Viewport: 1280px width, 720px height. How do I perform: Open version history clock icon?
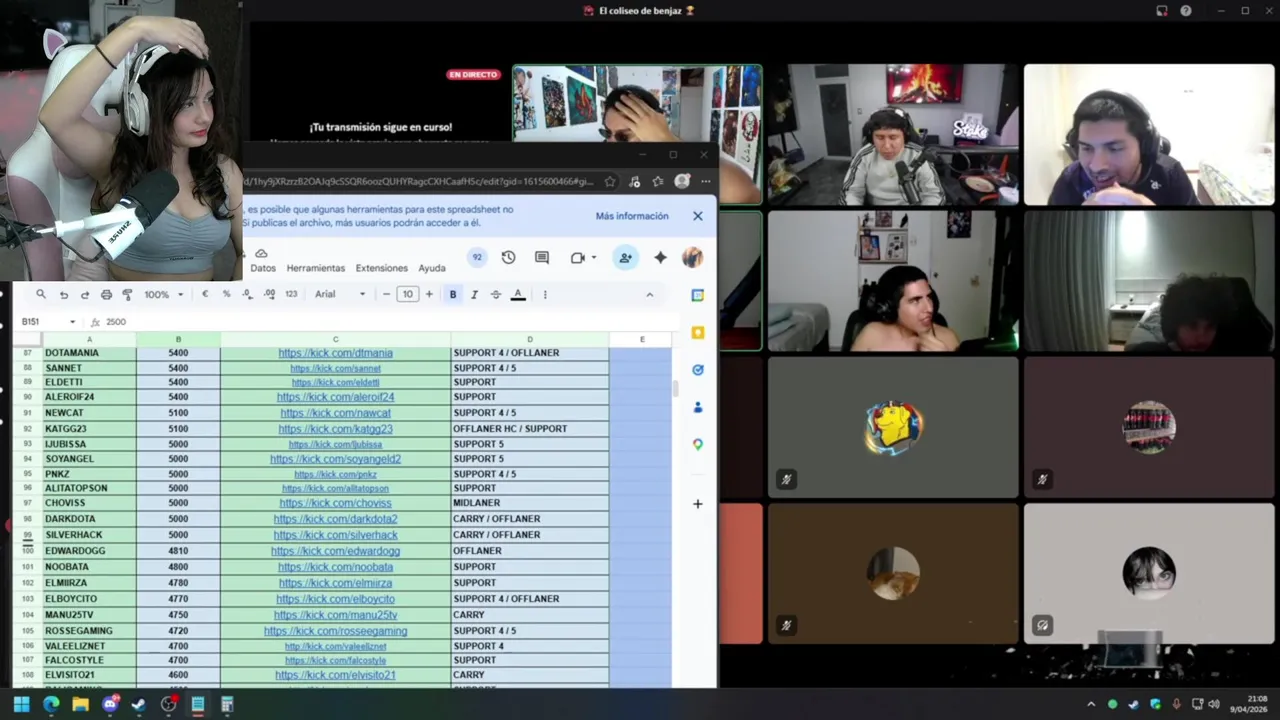(x=508, y=257)
